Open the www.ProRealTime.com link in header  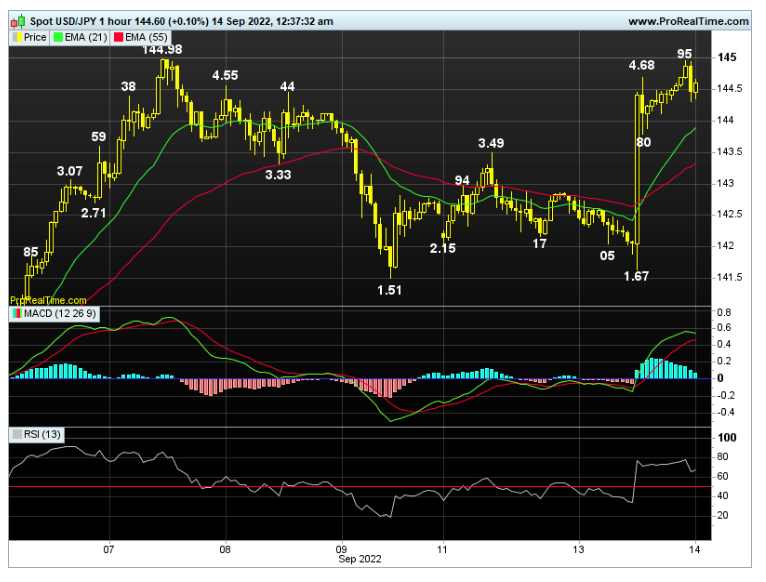688,22
